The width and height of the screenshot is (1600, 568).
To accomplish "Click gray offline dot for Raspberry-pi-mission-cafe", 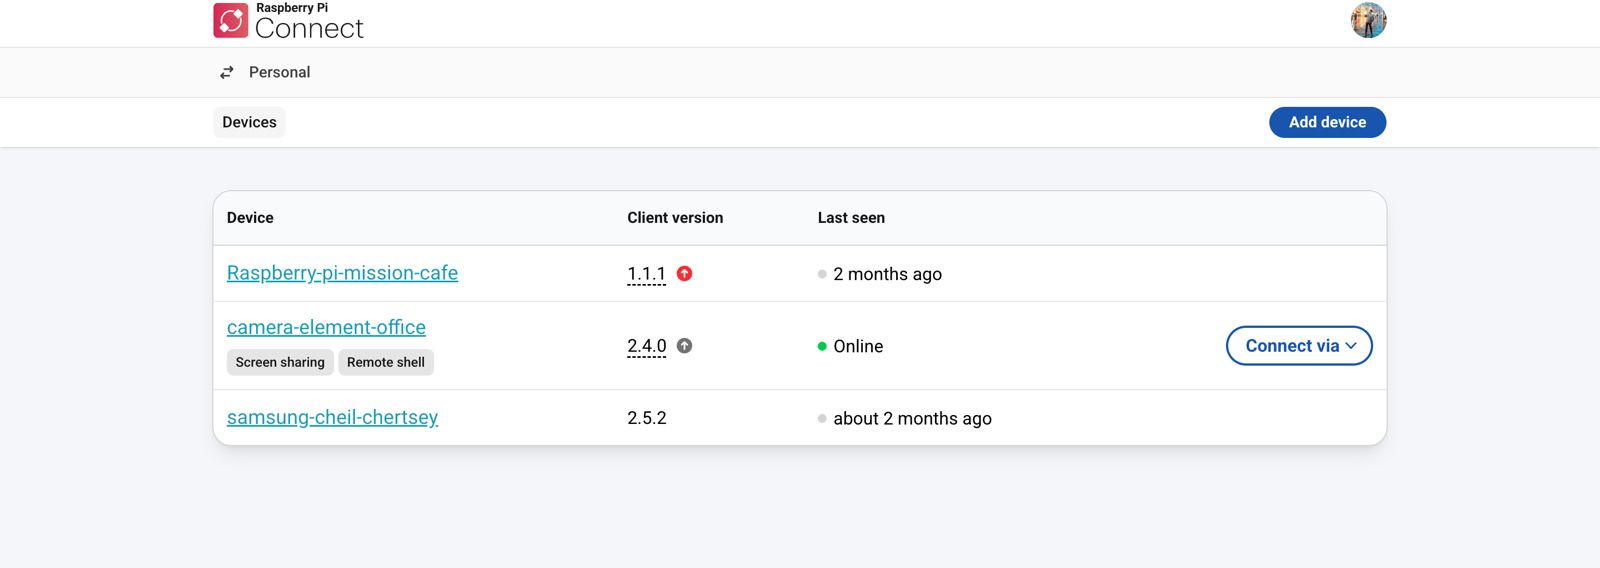I will coord(822,274).
